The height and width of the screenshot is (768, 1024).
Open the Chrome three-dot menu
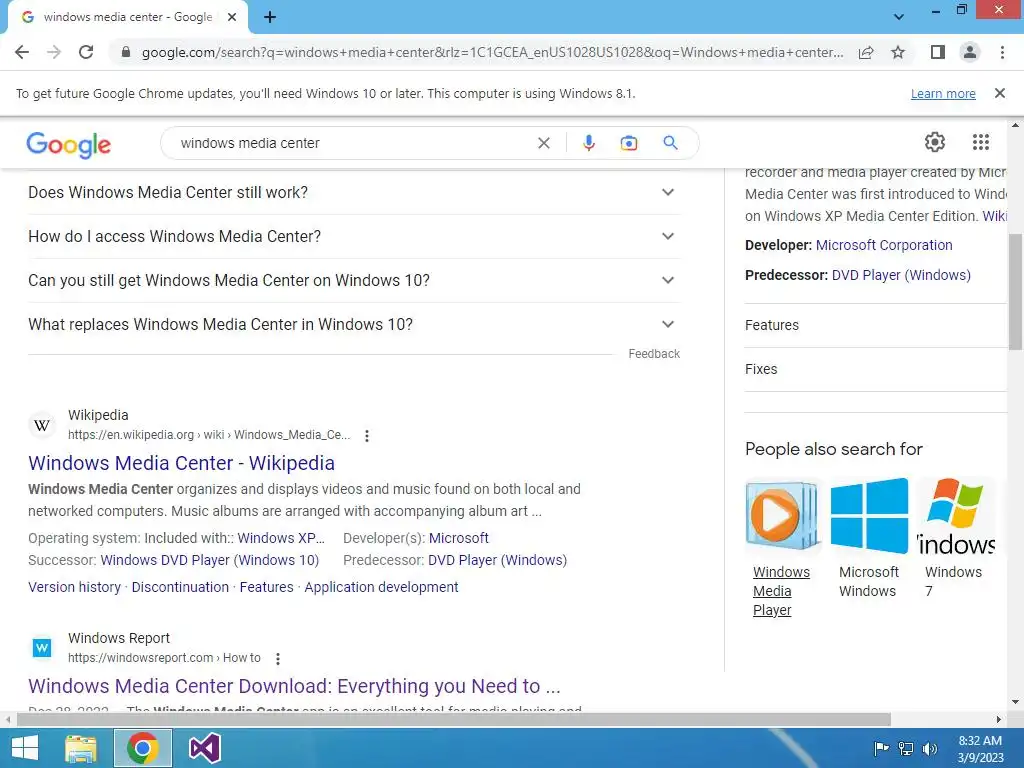click(1002, 52)
